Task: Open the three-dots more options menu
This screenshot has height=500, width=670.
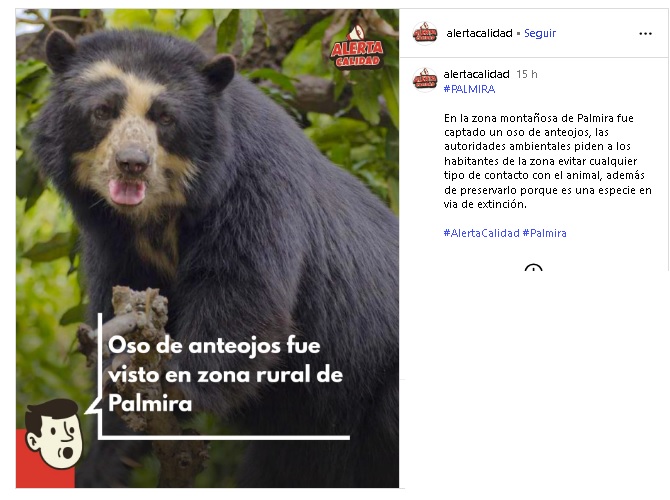Action: click(x=645, y=34)
